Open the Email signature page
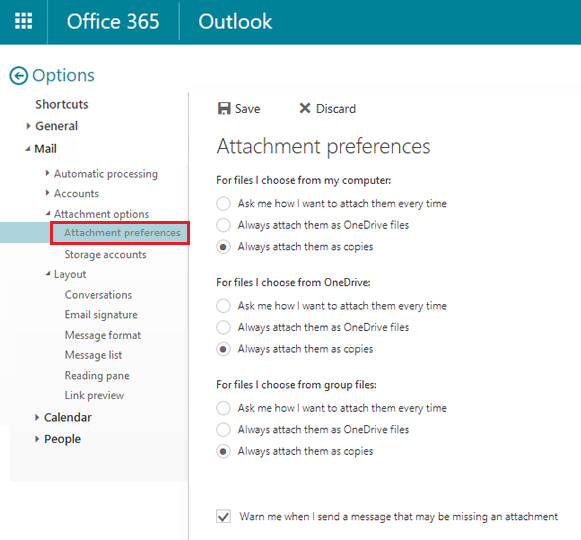Screen dimensions: 581x540 pos(101,315)
